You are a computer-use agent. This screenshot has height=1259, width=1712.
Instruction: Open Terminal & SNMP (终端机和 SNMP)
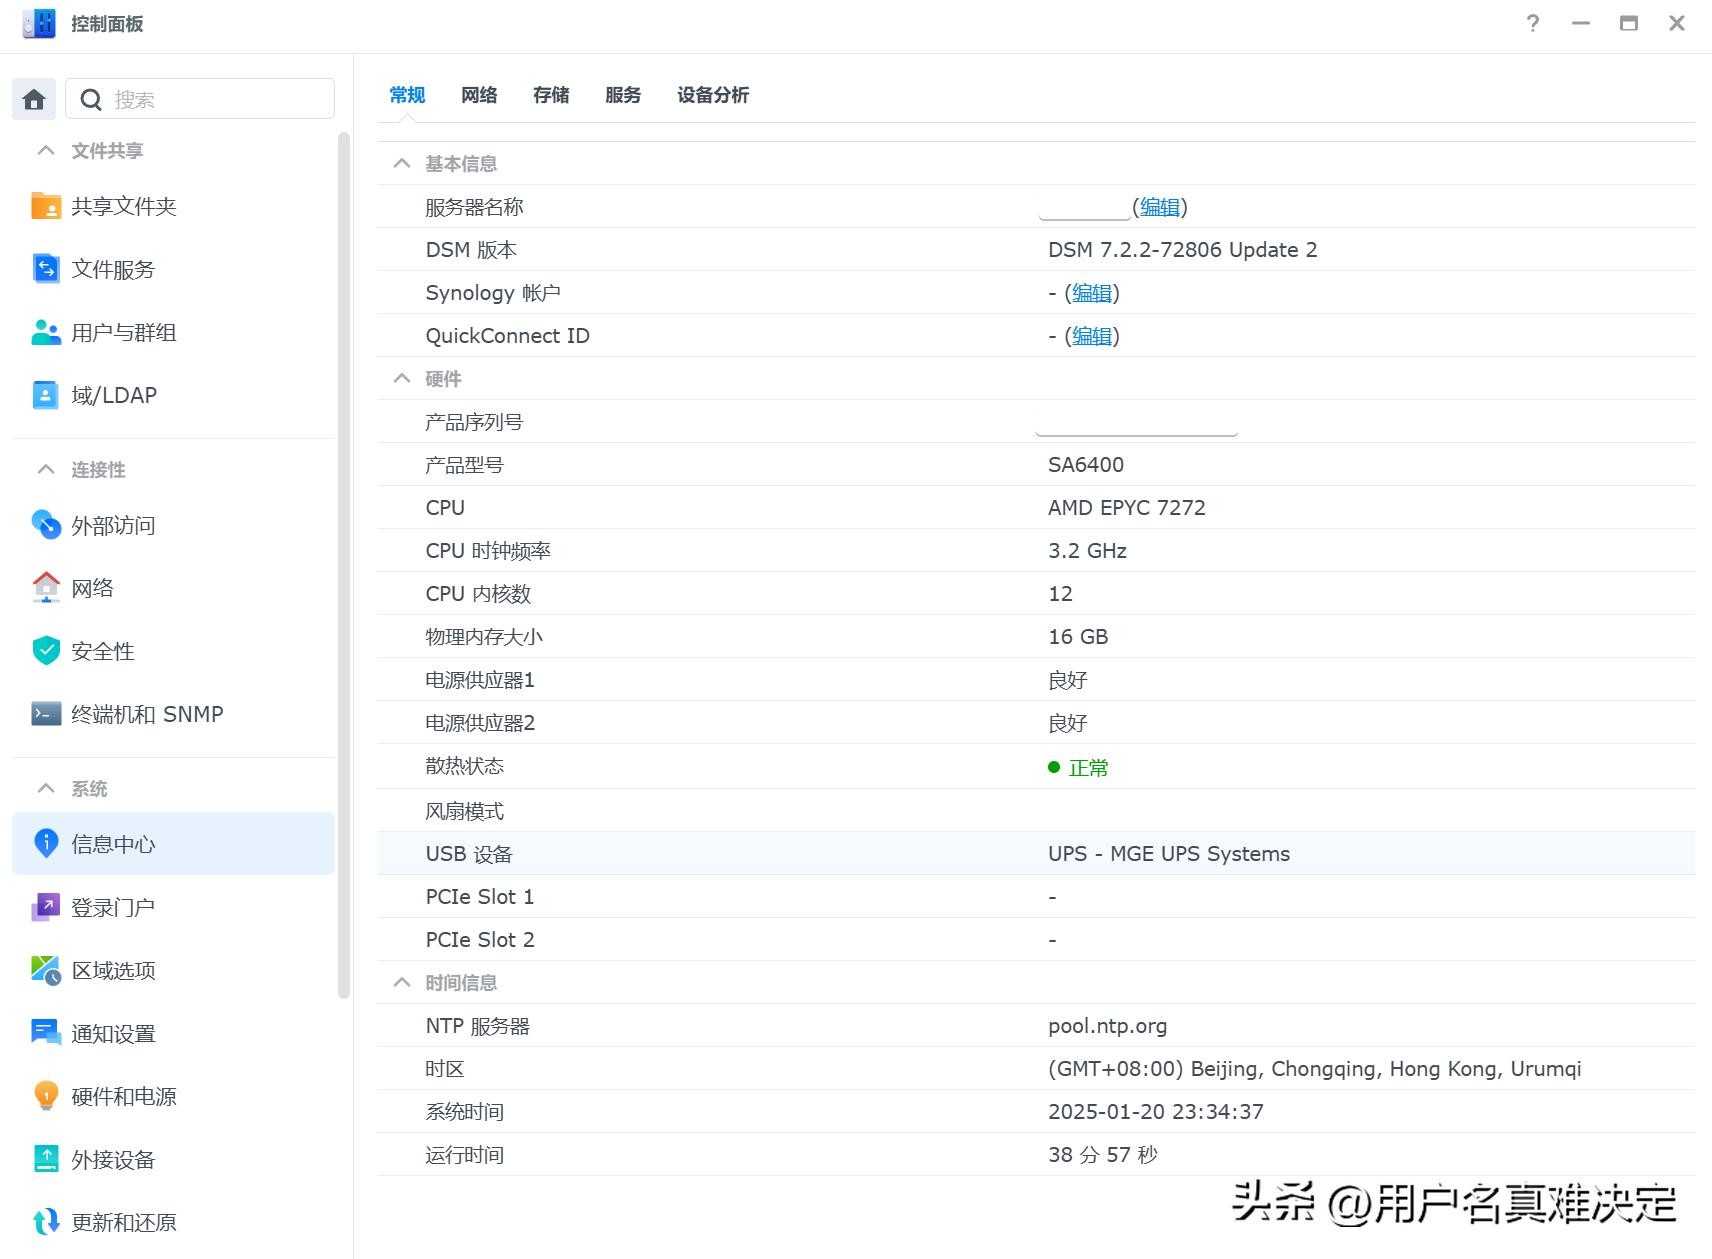[146, 715]
